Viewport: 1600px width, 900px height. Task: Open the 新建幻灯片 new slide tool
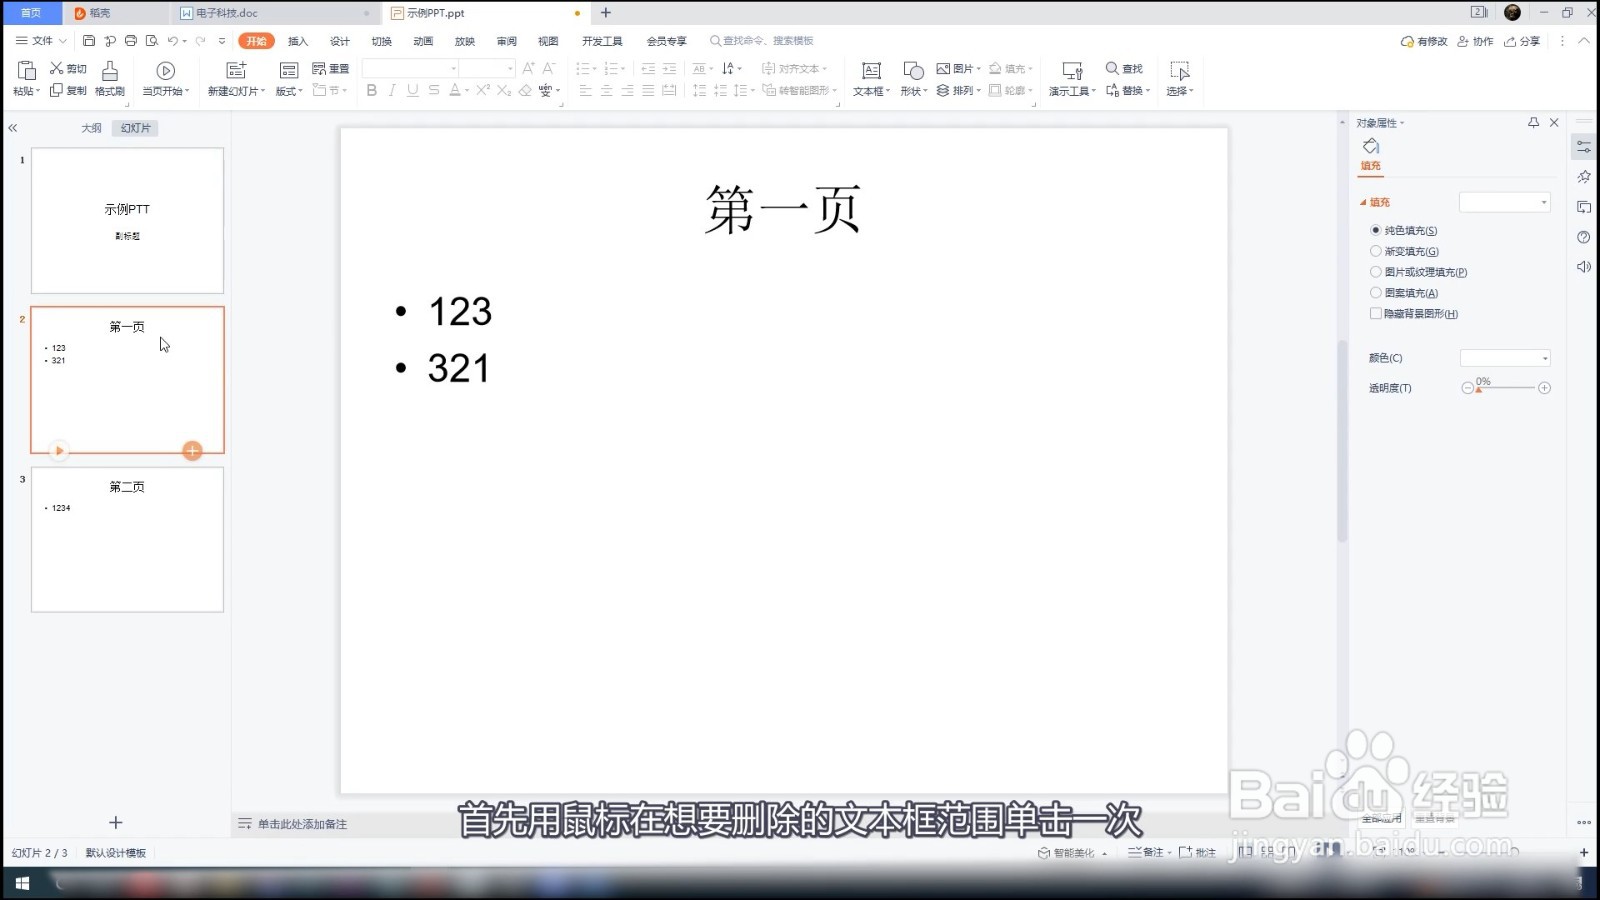point(235,77)
